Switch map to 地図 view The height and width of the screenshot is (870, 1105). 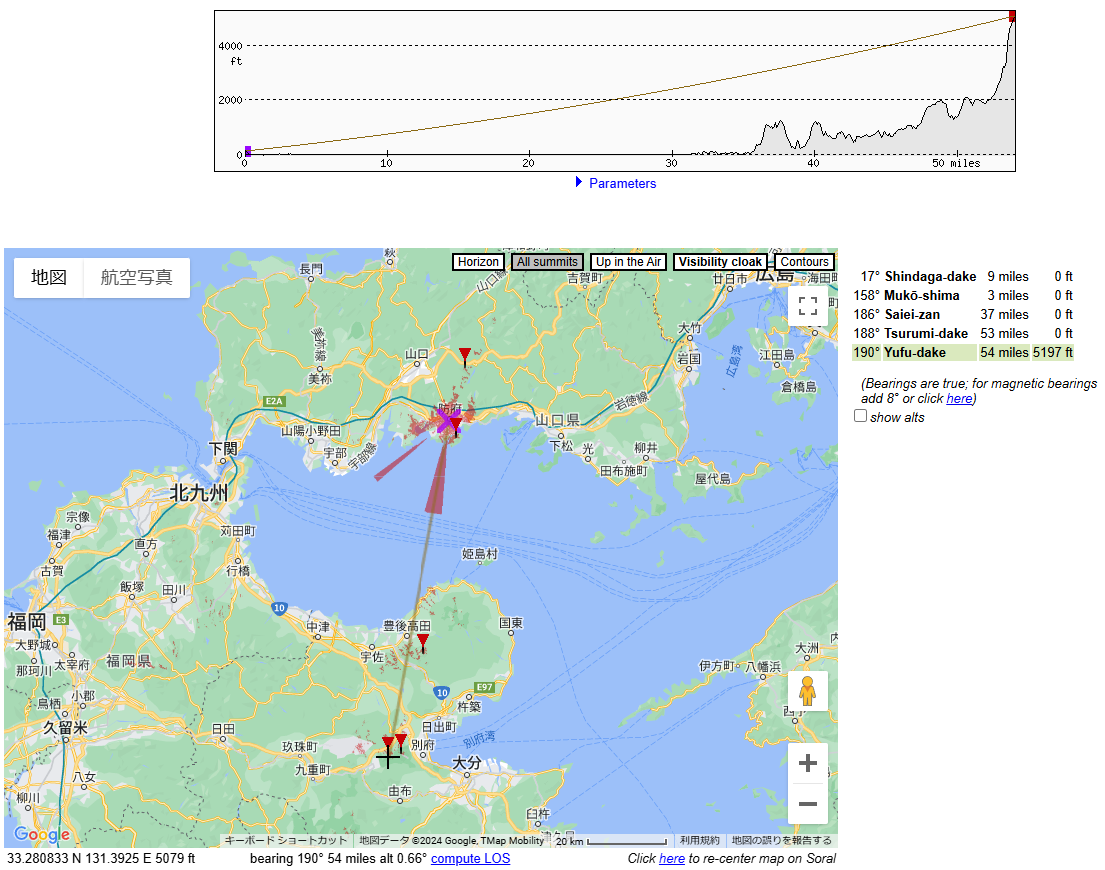49,278
